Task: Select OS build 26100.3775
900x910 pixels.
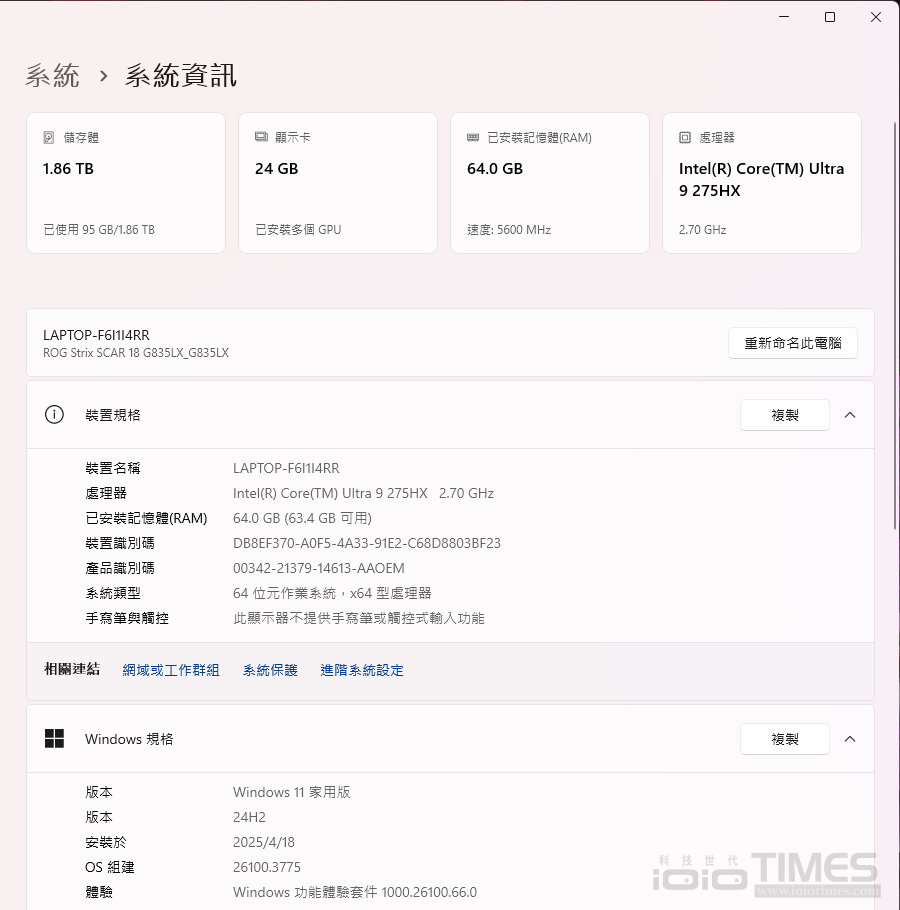Action: pos(267,867)
